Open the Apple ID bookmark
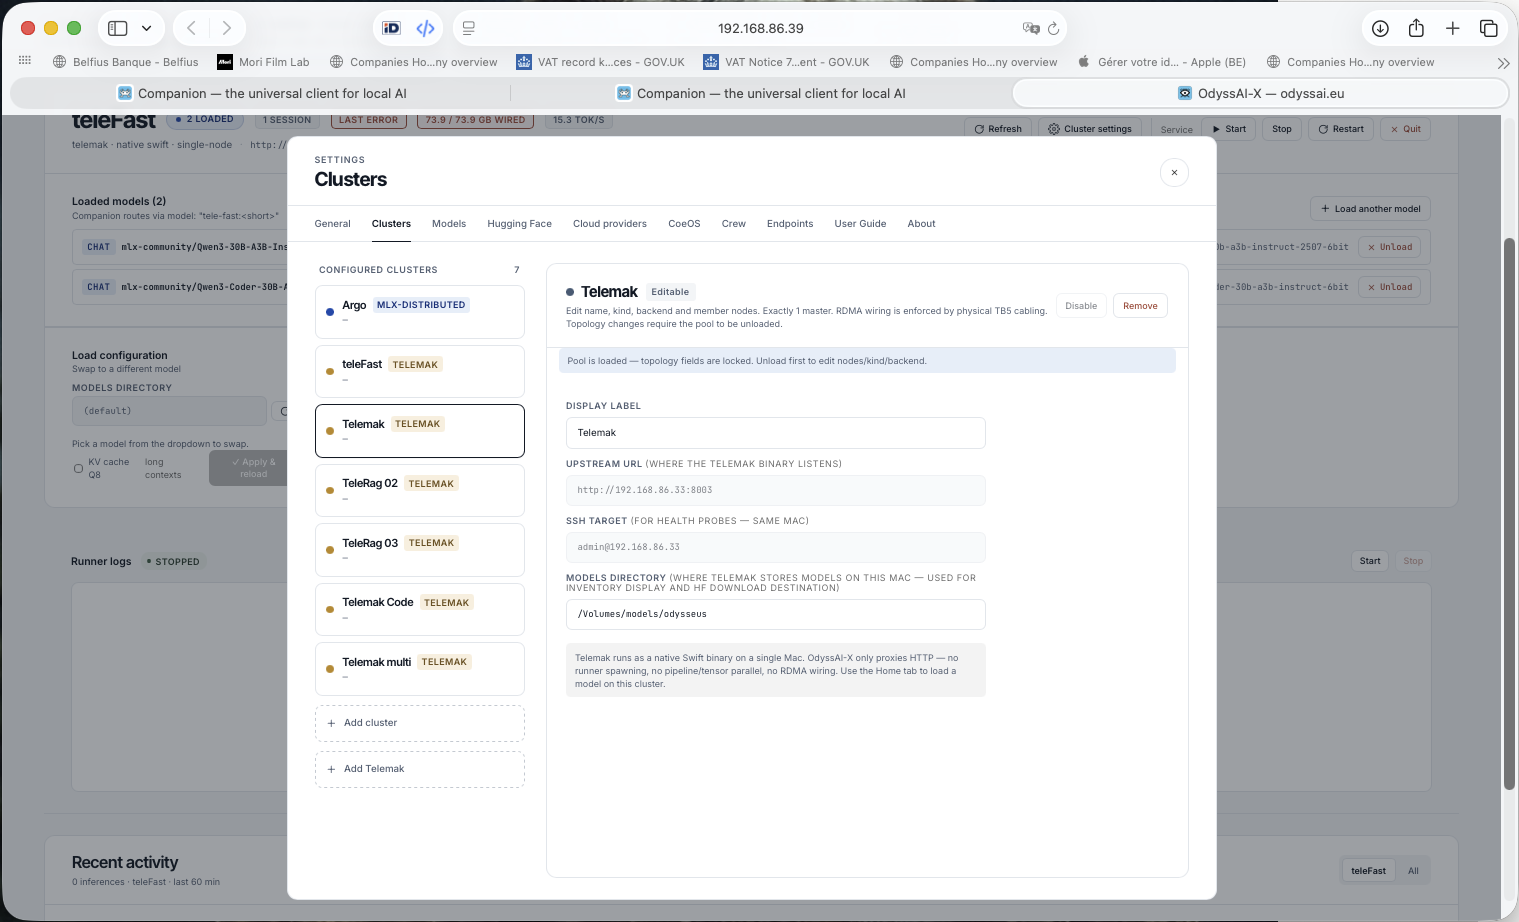1519x922 pixels. click(x=1161, y=62)
